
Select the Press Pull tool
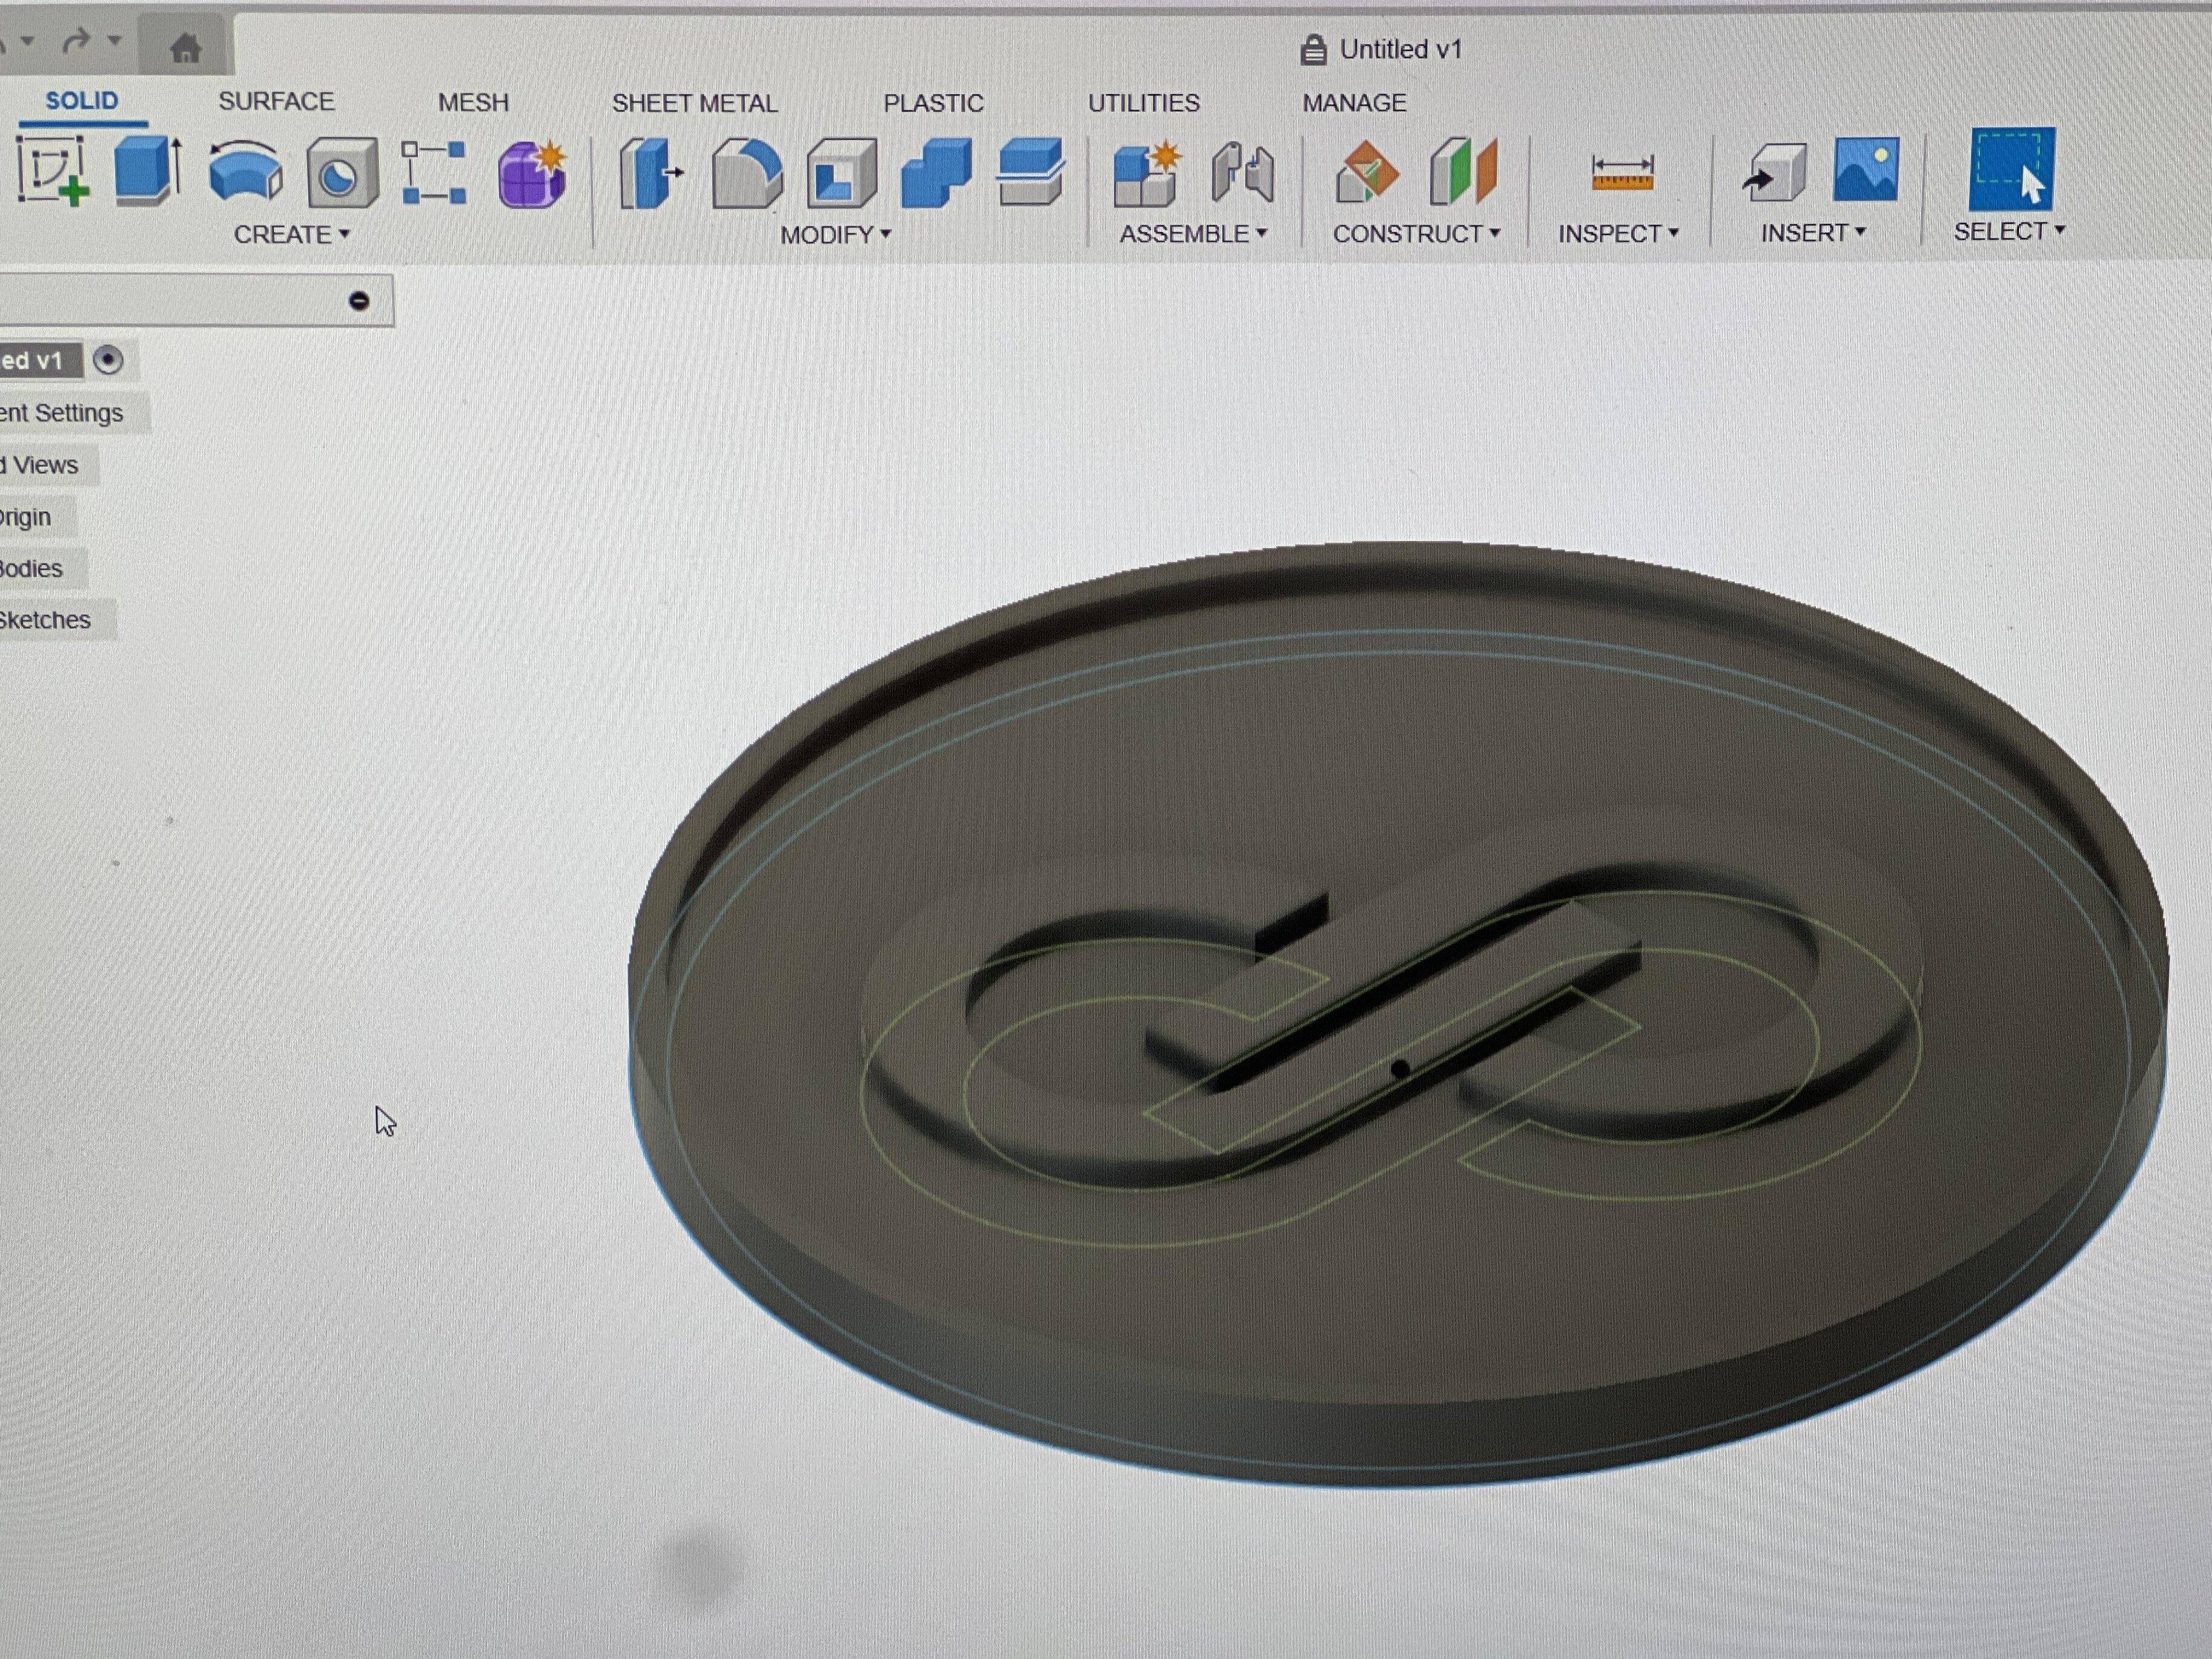tap(649, 174)
